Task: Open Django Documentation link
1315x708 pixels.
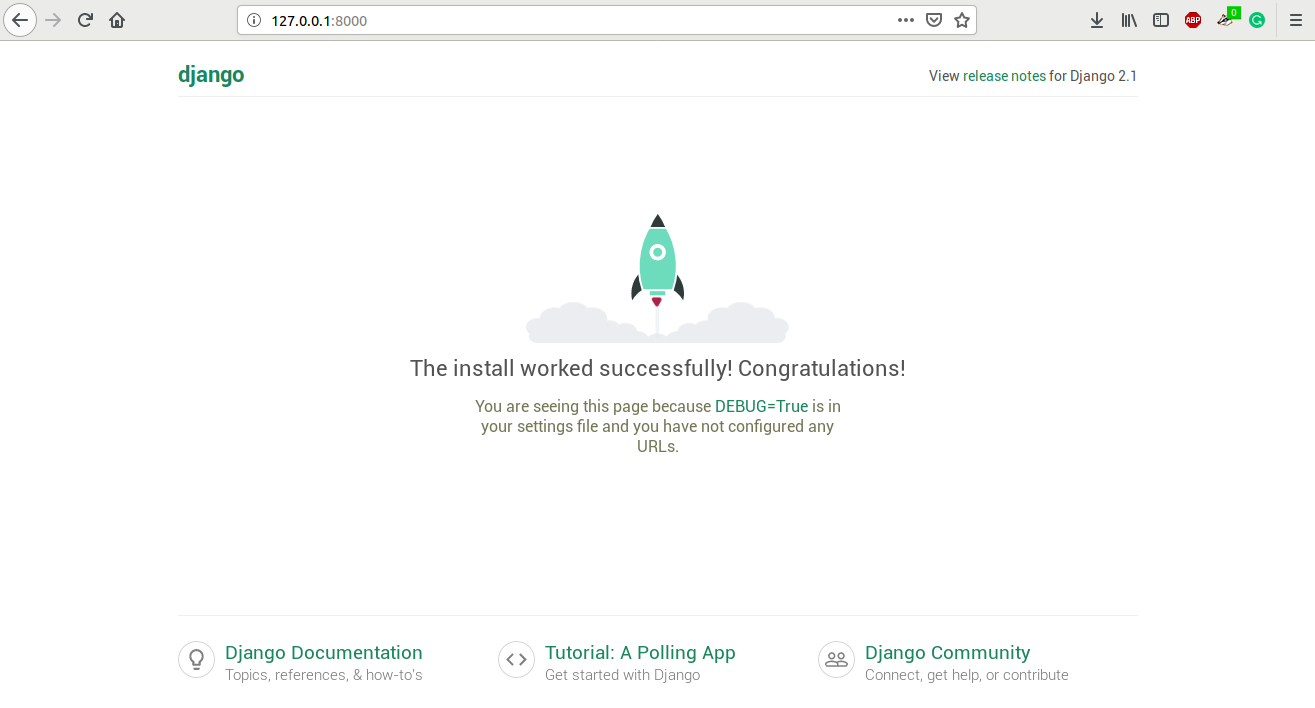Action: tap(324, 653)
